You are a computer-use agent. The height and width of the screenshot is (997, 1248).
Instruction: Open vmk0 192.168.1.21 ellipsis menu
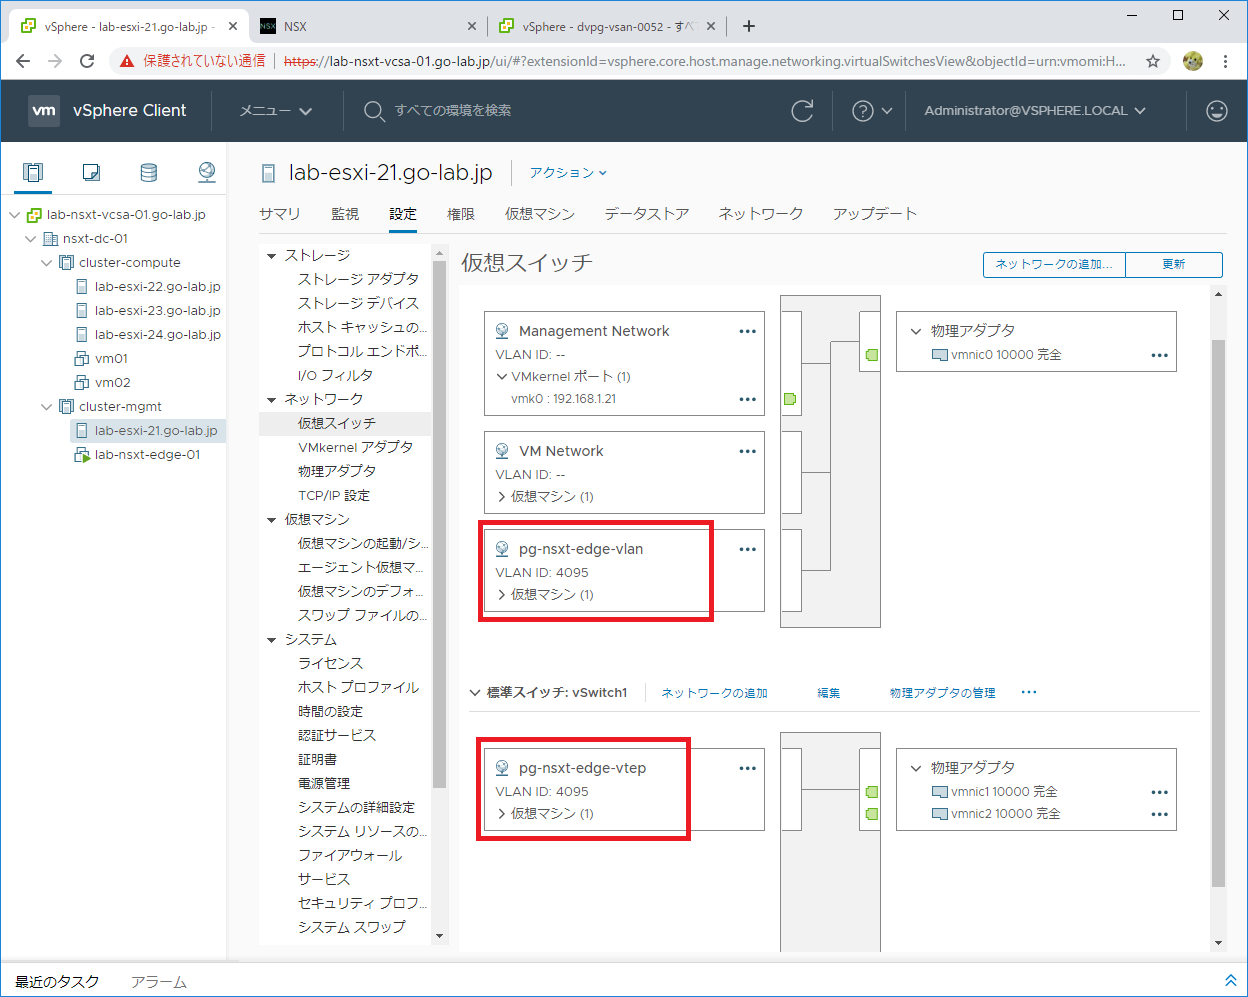coord(747,399)
